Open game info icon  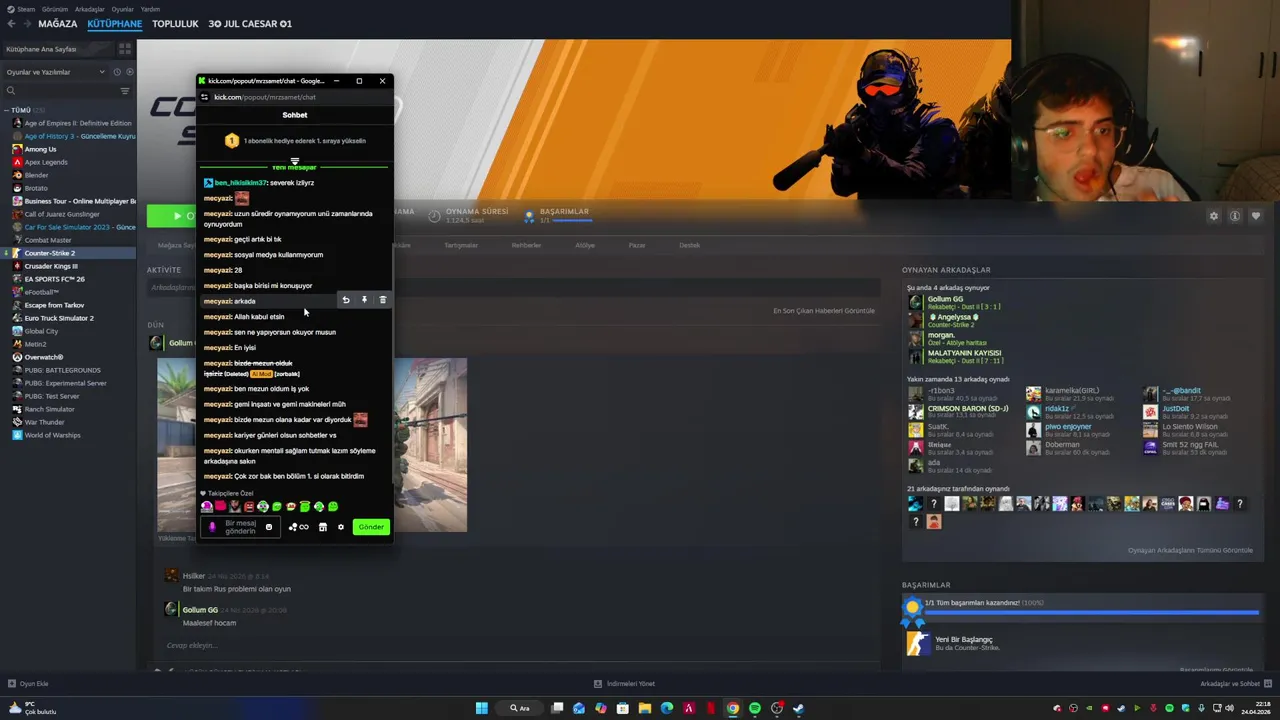[x=1235, y=216]
